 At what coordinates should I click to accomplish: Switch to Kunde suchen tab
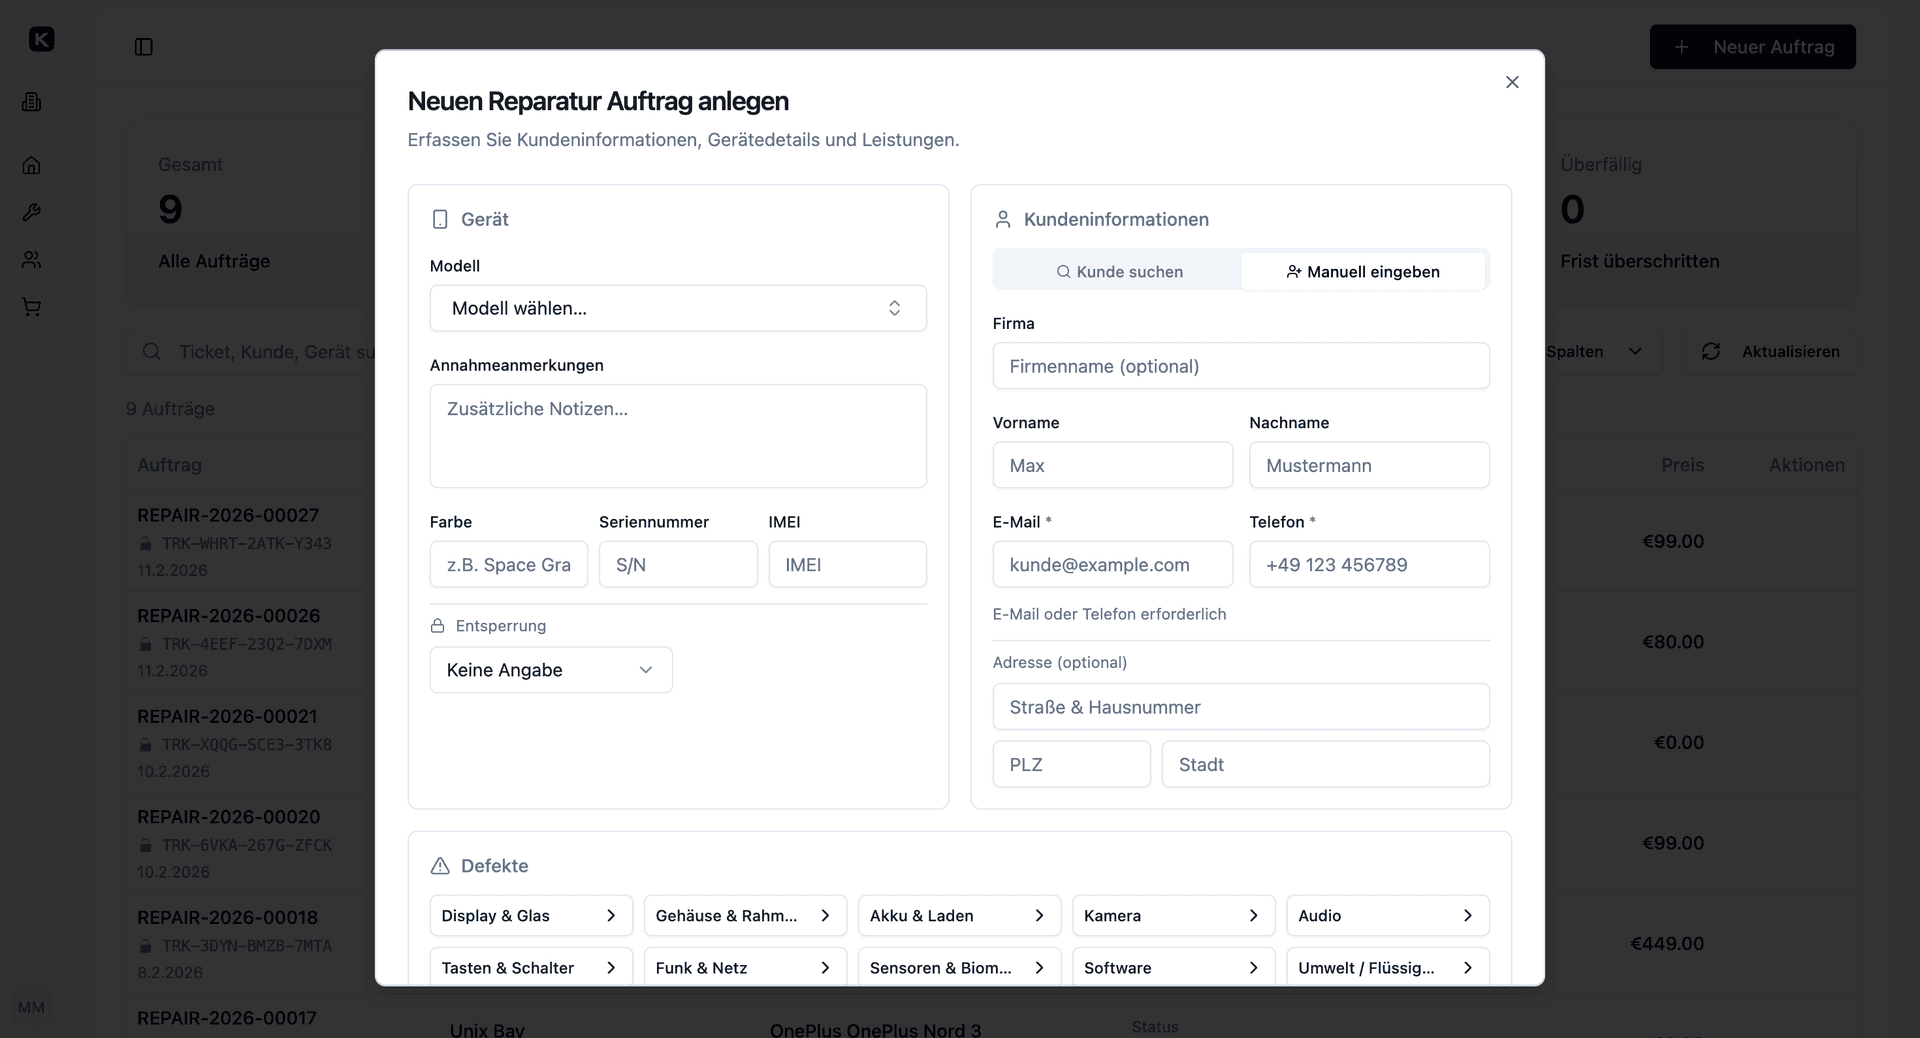1118,271
